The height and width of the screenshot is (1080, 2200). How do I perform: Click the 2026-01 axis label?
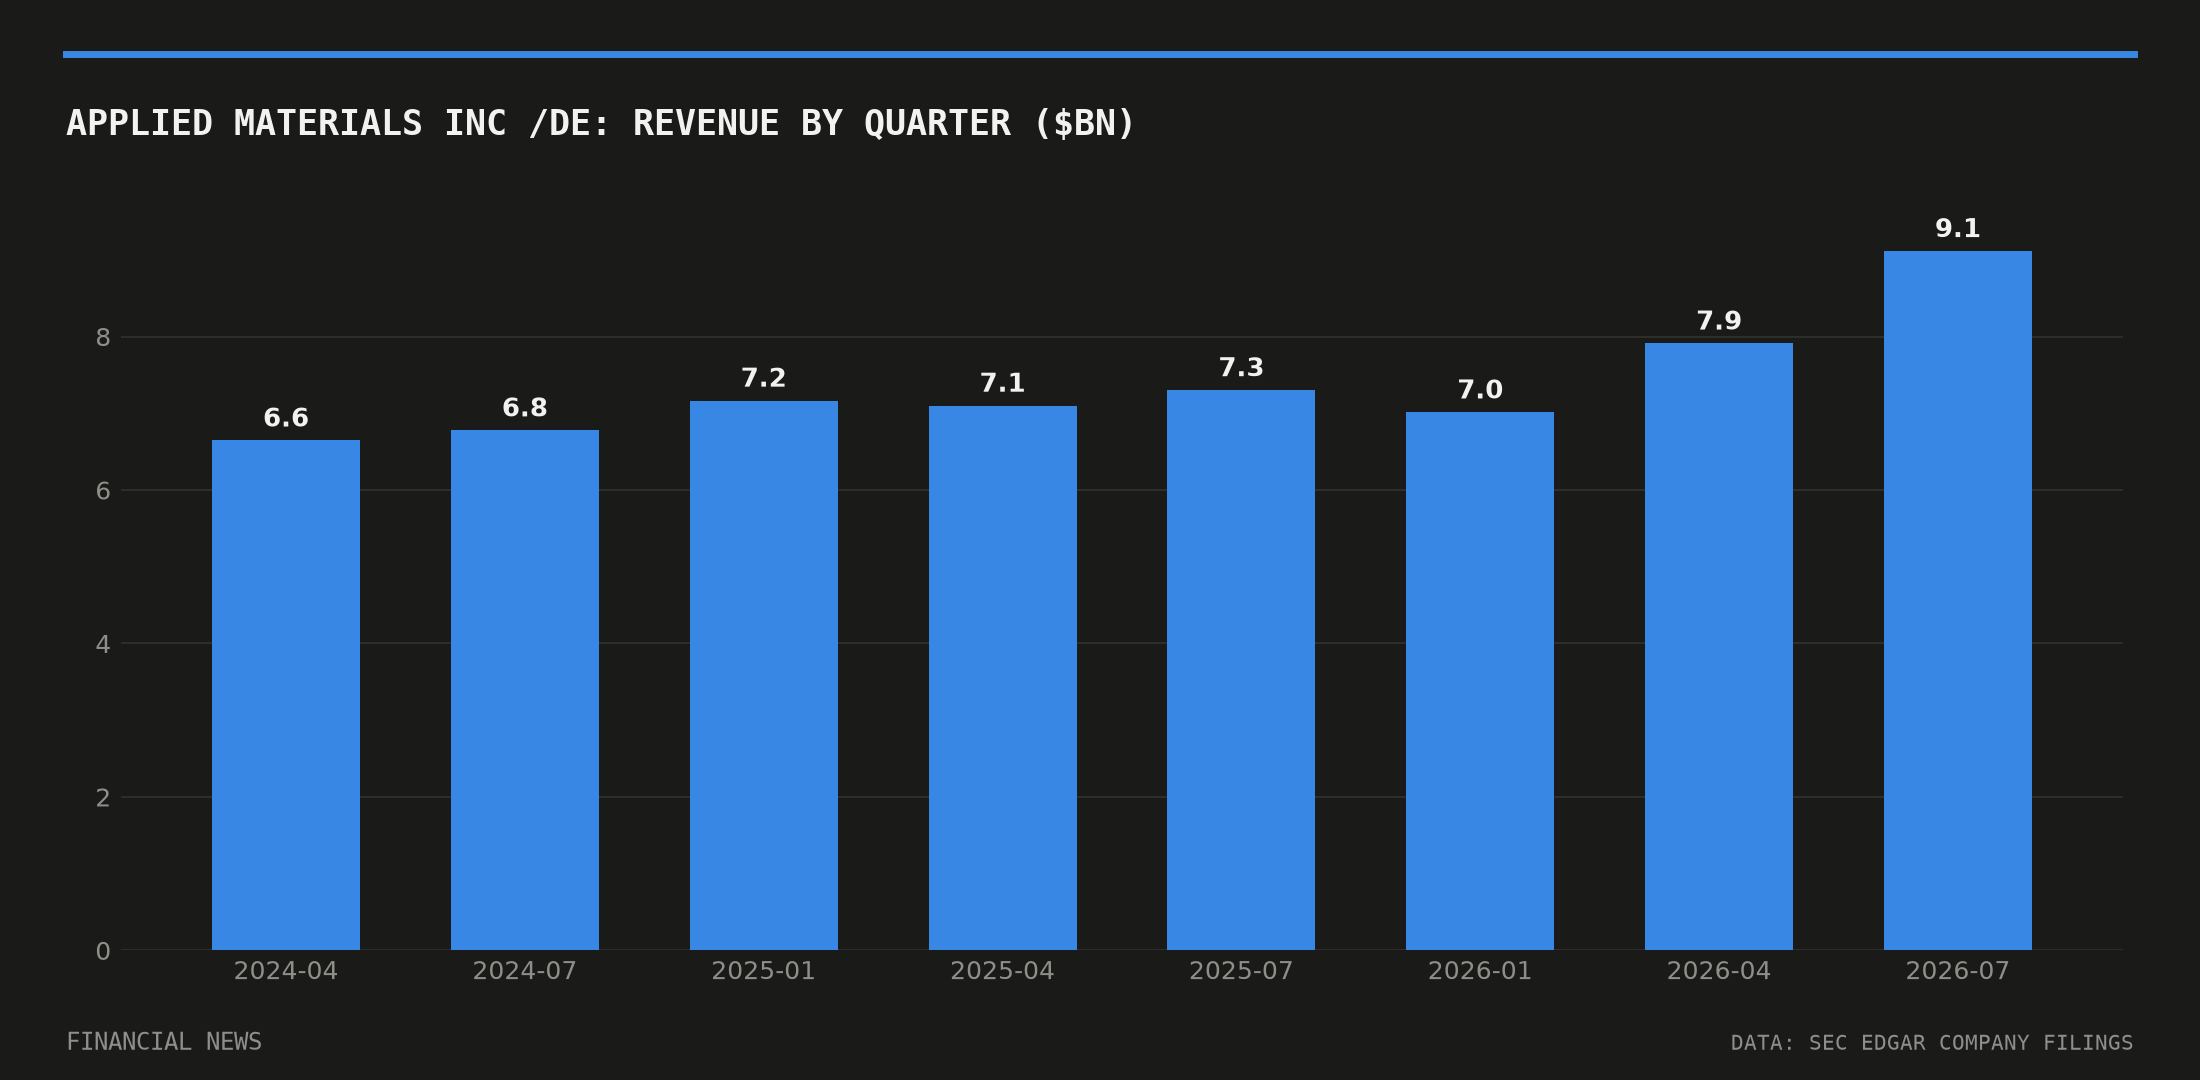pos(1480,971)
